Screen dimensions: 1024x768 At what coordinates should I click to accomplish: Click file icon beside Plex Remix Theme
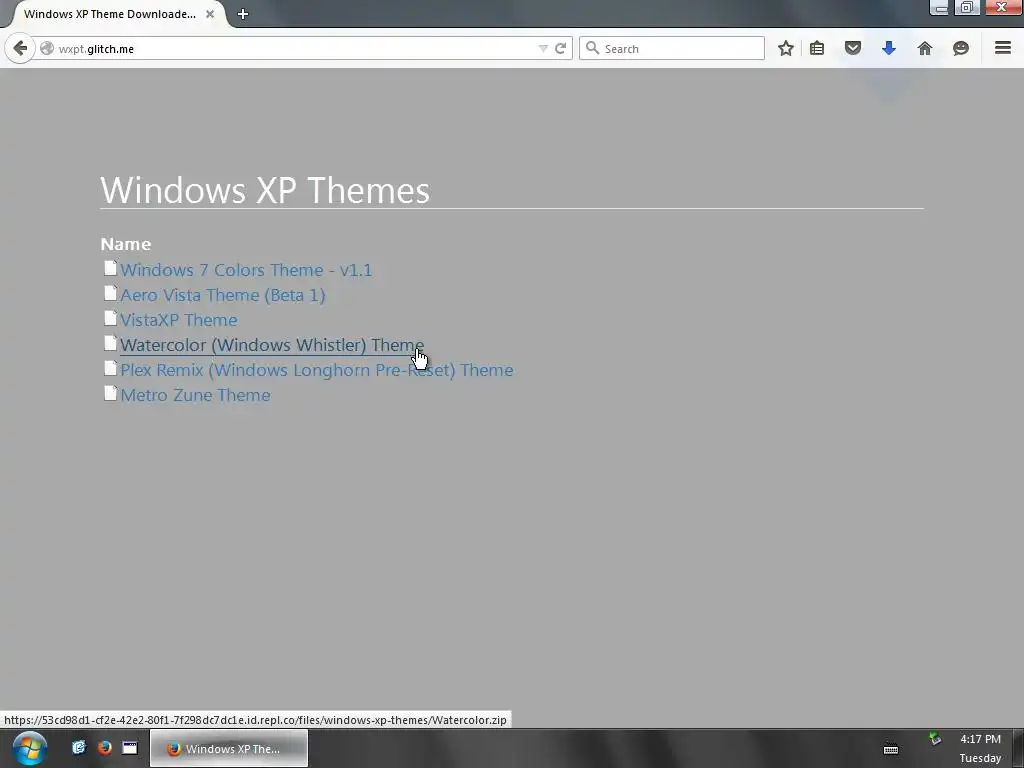[x=110, y=368]
